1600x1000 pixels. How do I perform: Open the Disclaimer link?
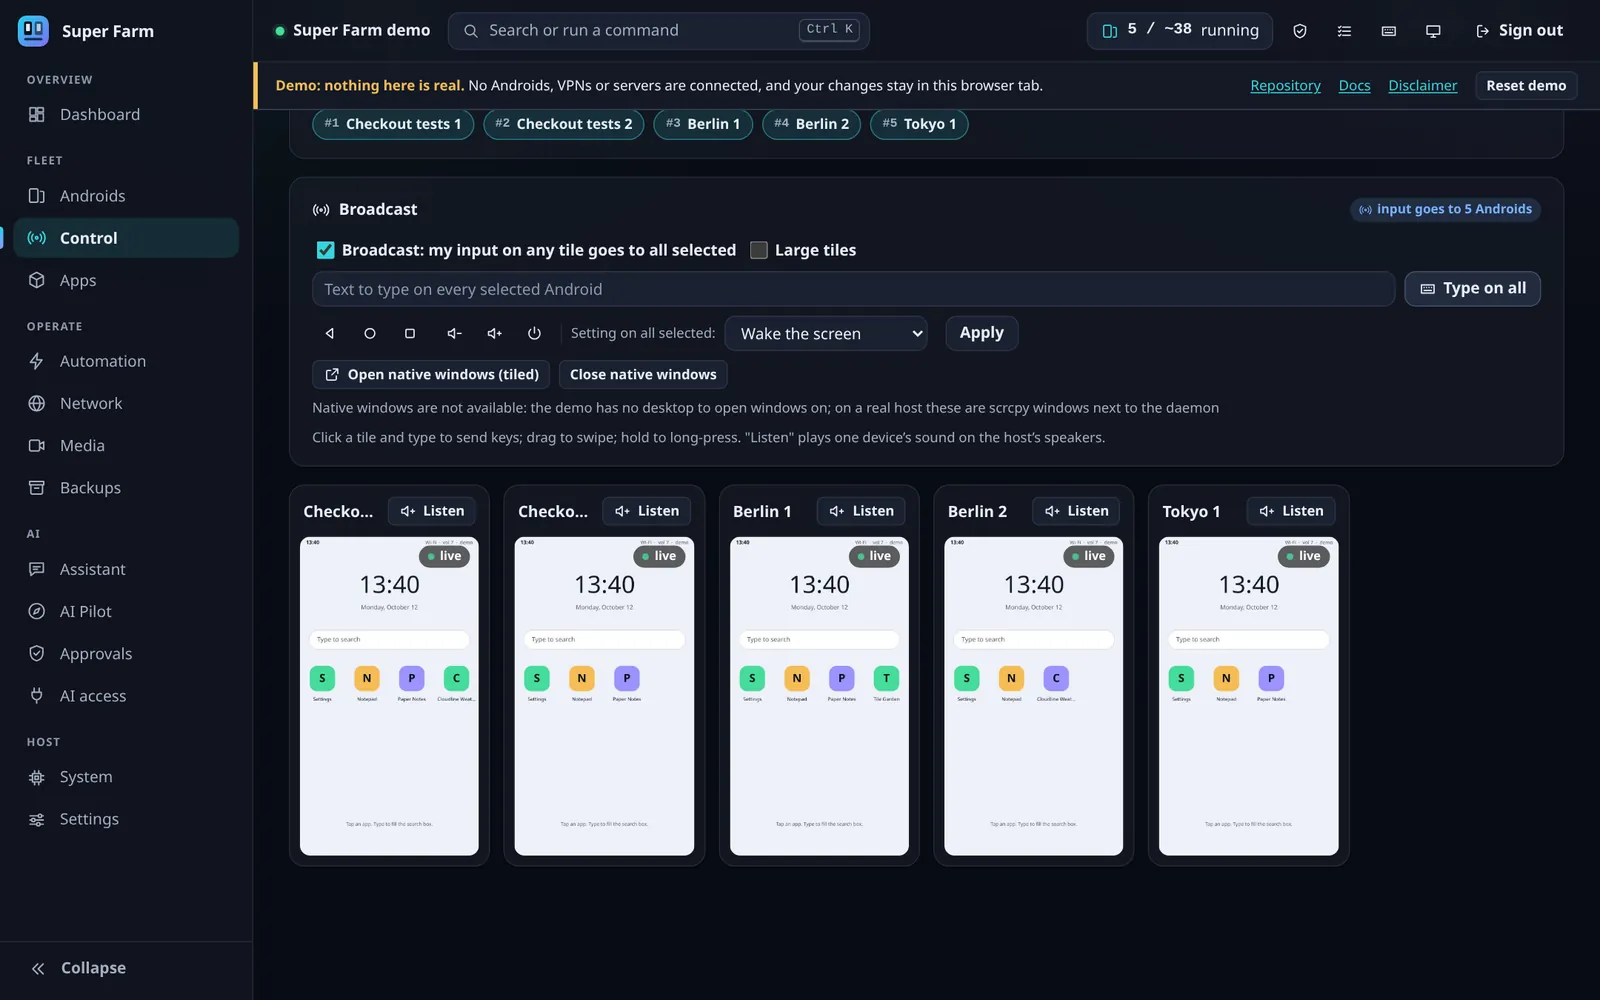1422,86
